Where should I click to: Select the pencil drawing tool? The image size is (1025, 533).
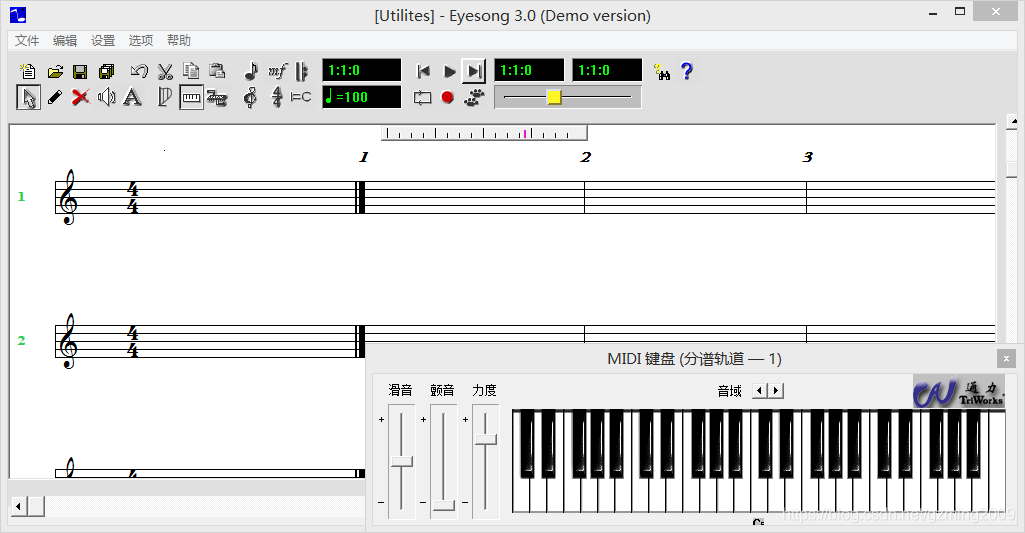pos(55,97)
